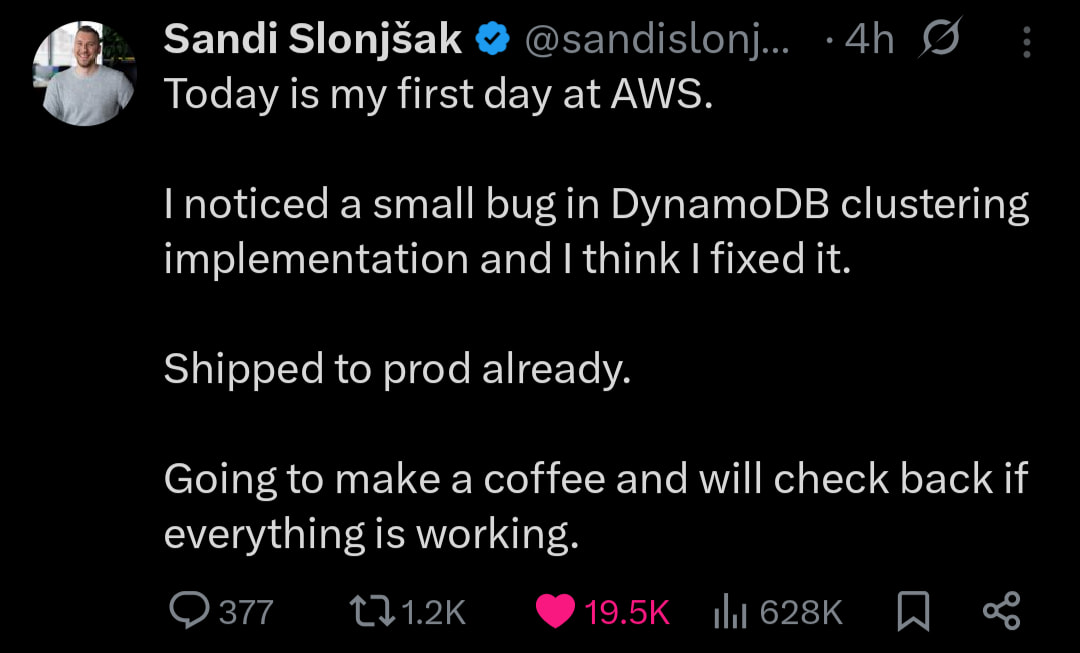The image size is (1080, 653).
Task: Open Sandi Slonjšak's profile picture
Action: [x=84, y=75]
